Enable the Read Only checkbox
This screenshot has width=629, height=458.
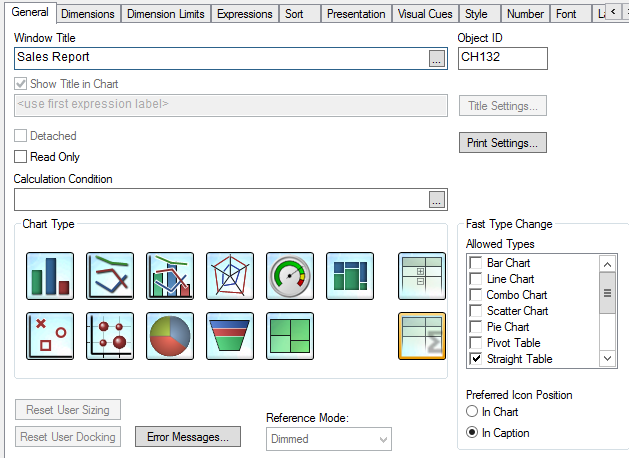pos(21,157)
